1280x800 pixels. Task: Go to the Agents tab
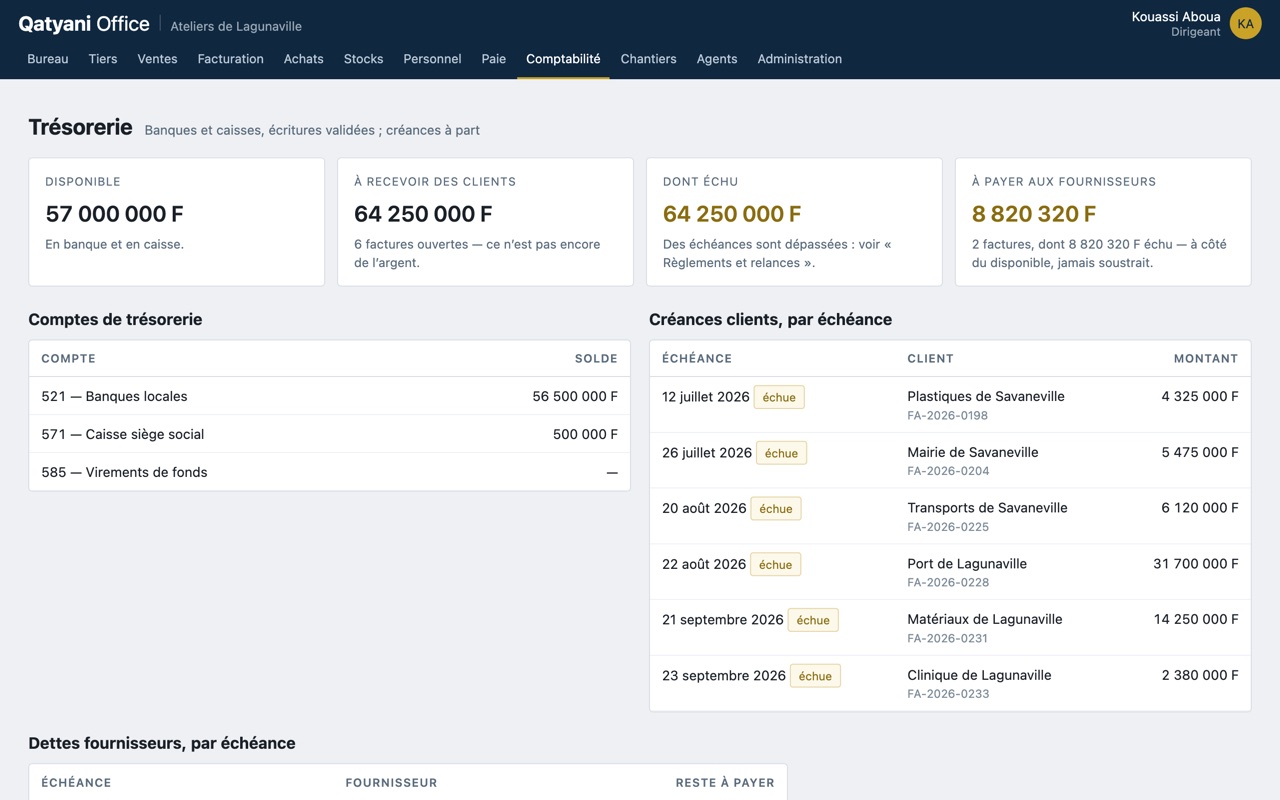point(717,59)
